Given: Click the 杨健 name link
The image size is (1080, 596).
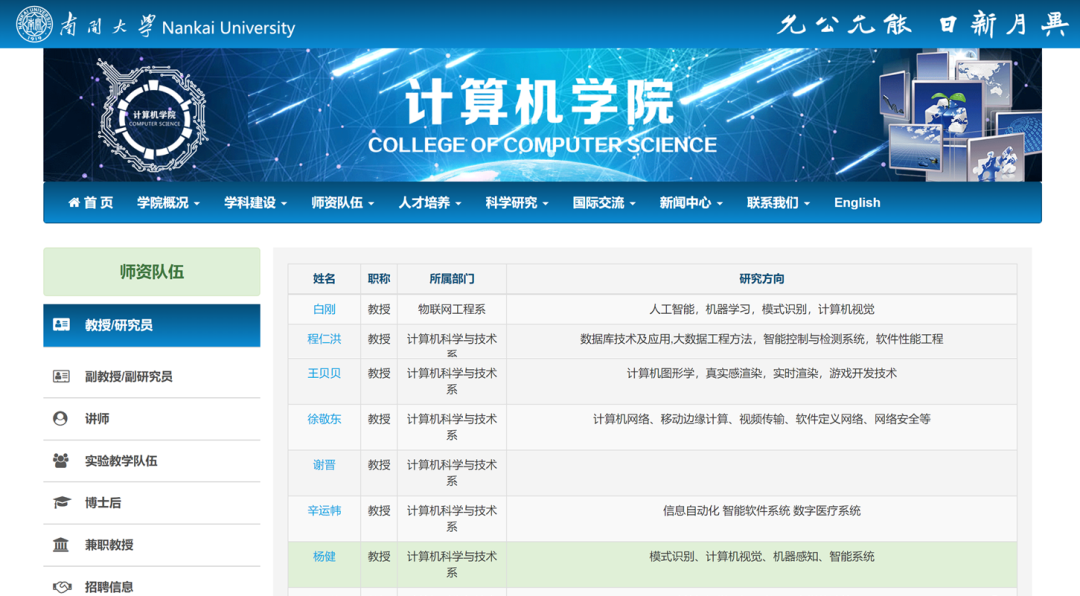Looking at the screenshot, I should (x=324, y=556).
